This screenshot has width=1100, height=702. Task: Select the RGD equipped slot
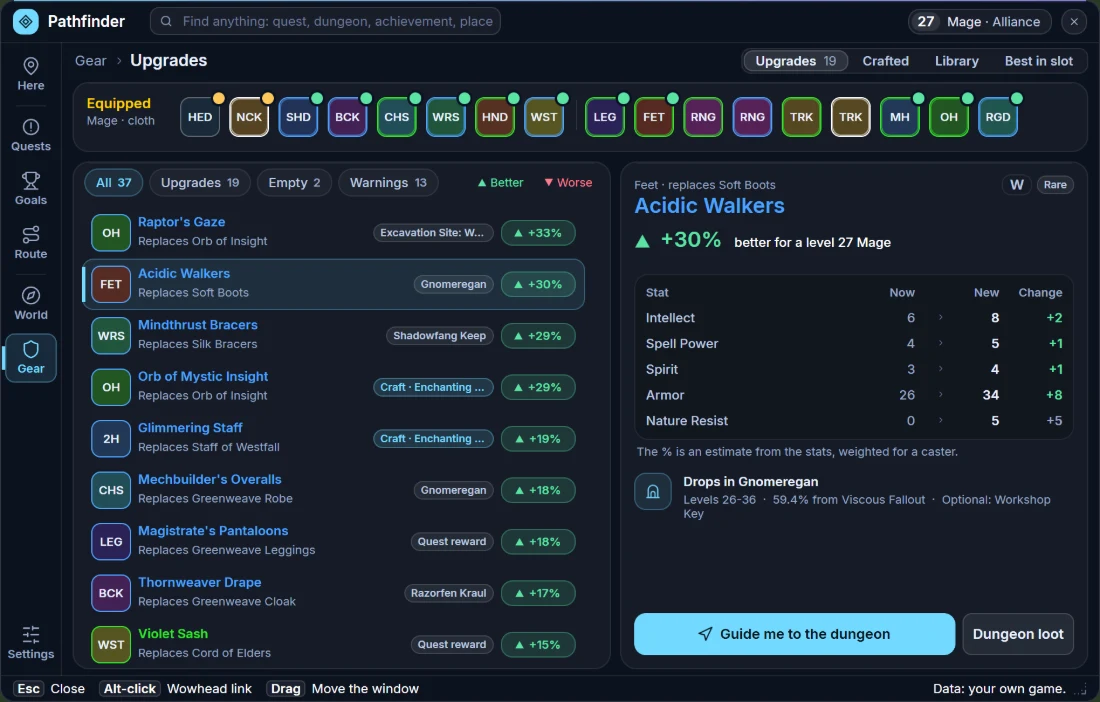tap(998, 117)
